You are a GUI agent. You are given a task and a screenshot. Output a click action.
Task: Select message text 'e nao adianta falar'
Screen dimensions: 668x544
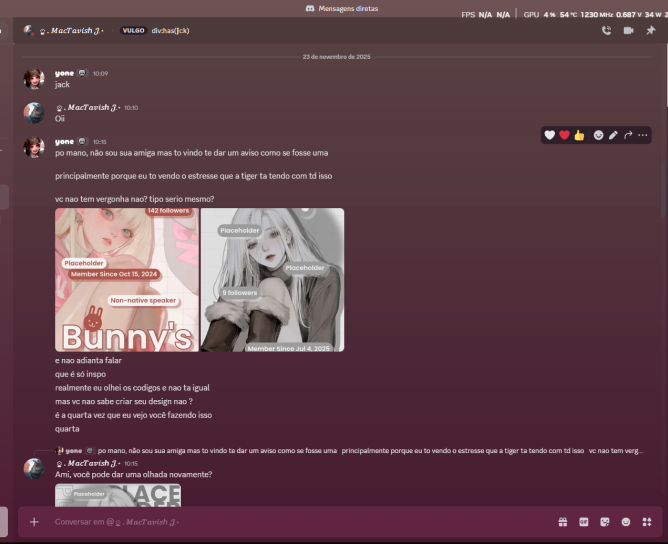tap(88, 360)
